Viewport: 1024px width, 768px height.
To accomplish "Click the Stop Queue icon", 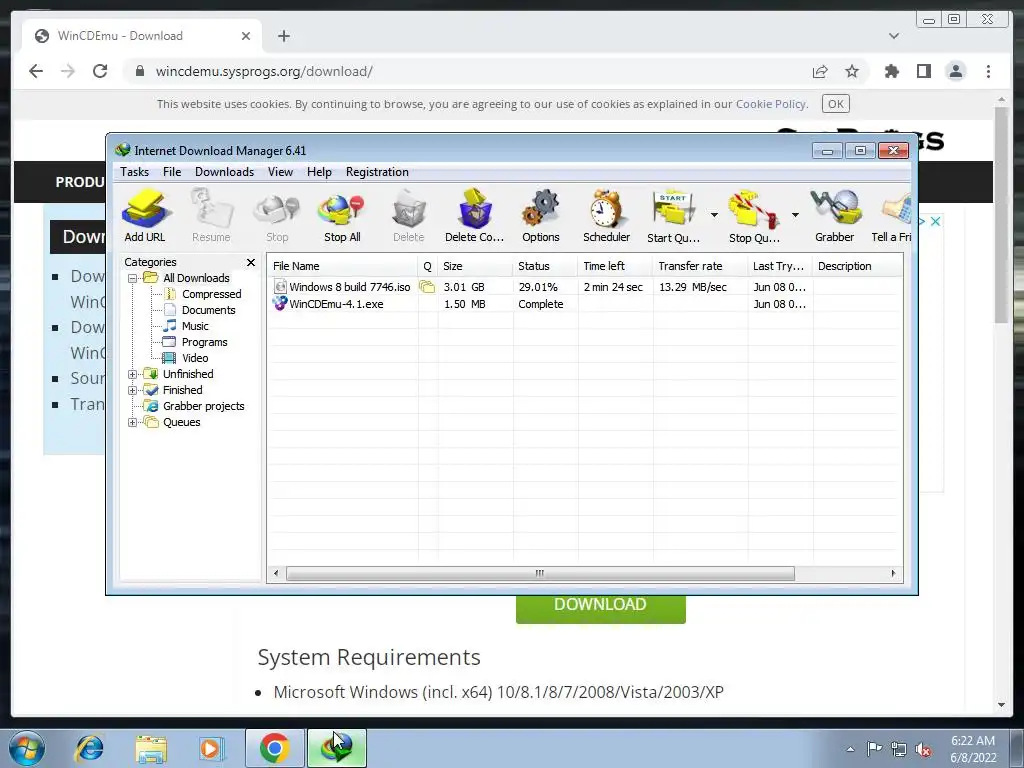I will pyautogui.click(x=754, y=216).
